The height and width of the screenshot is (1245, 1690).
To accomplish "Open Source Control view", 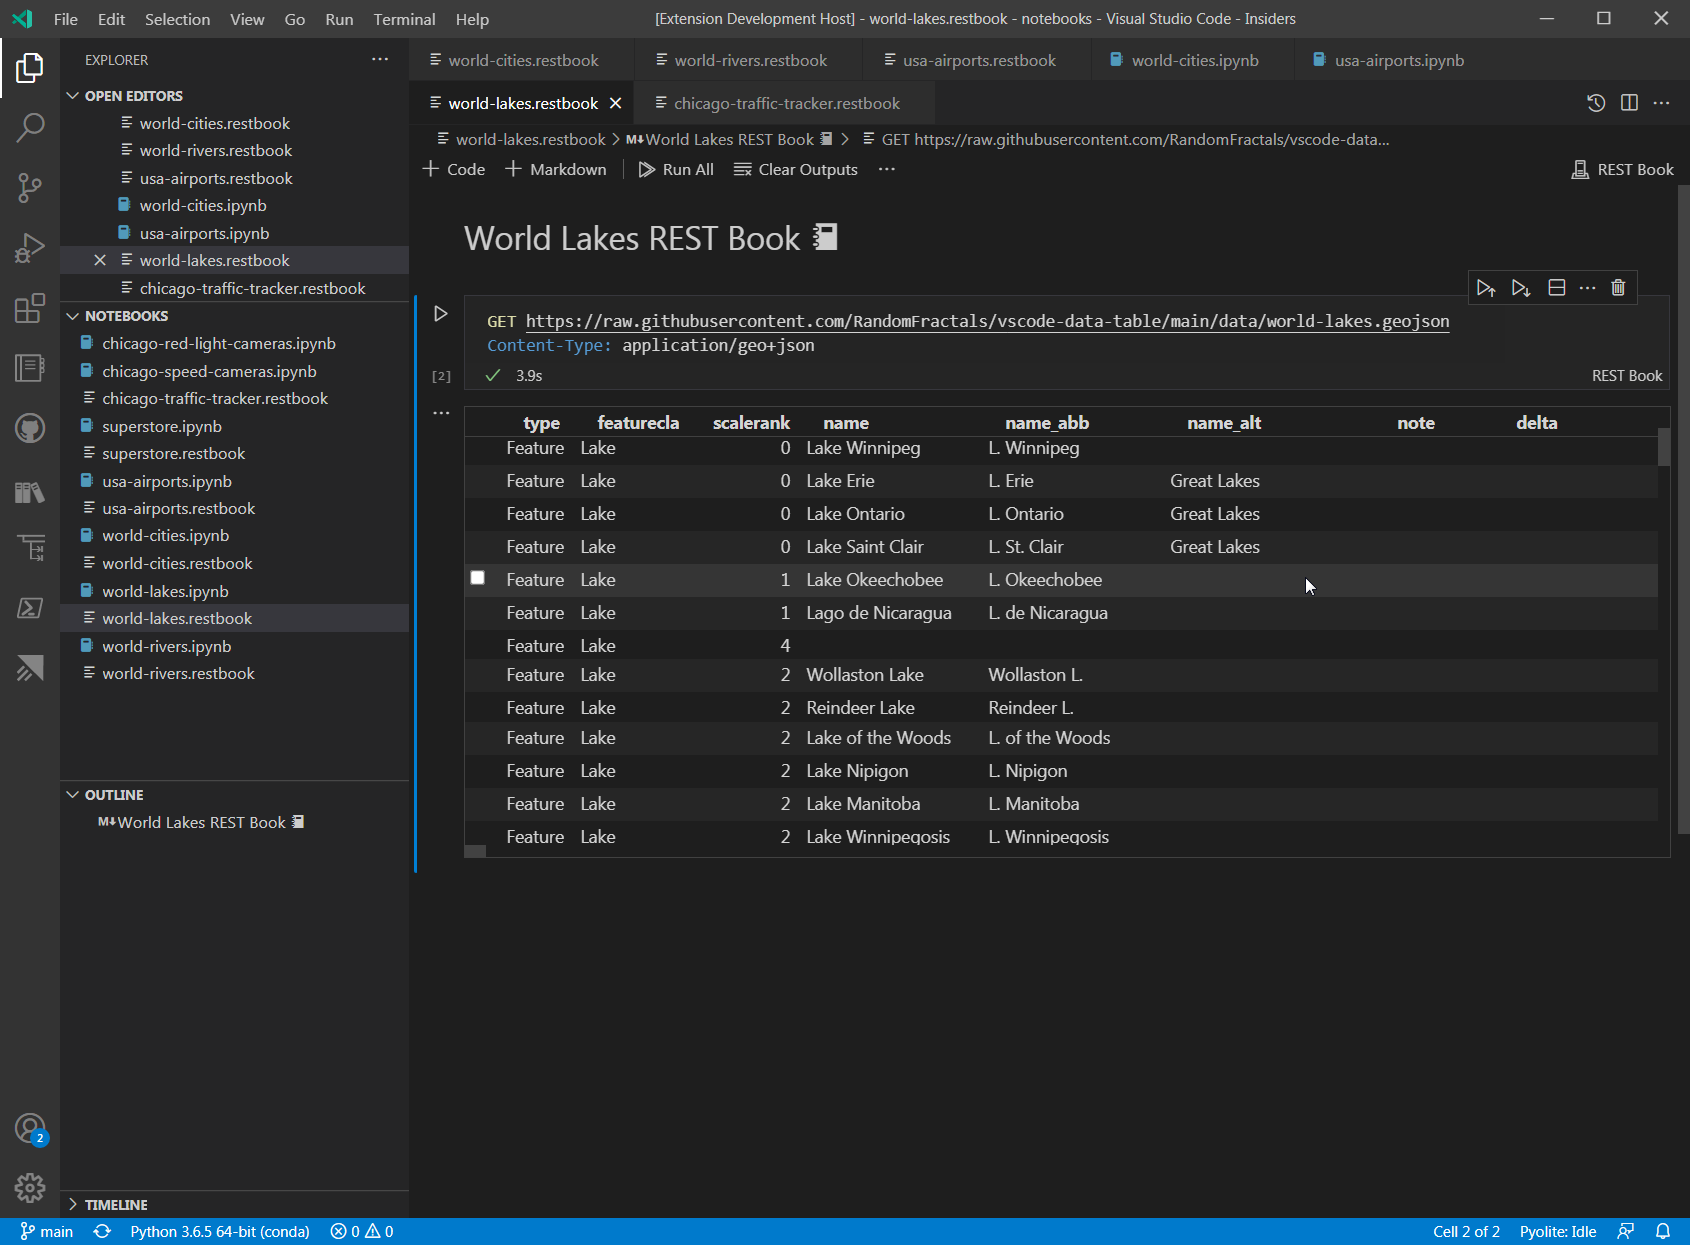I will [30, 187].
